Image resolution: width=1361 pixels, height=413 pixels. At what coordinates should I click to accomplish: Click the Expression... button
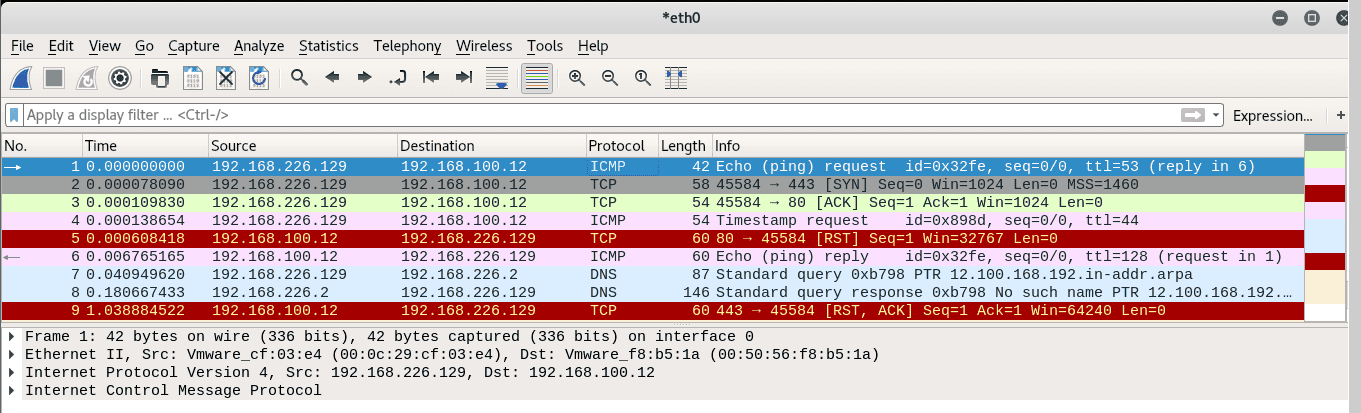point(1272,115)
